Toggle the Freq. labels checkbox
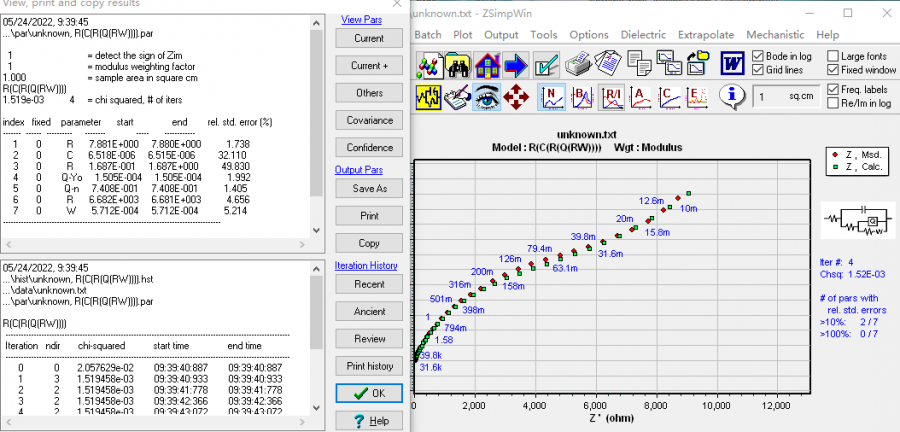 point(833,89)
